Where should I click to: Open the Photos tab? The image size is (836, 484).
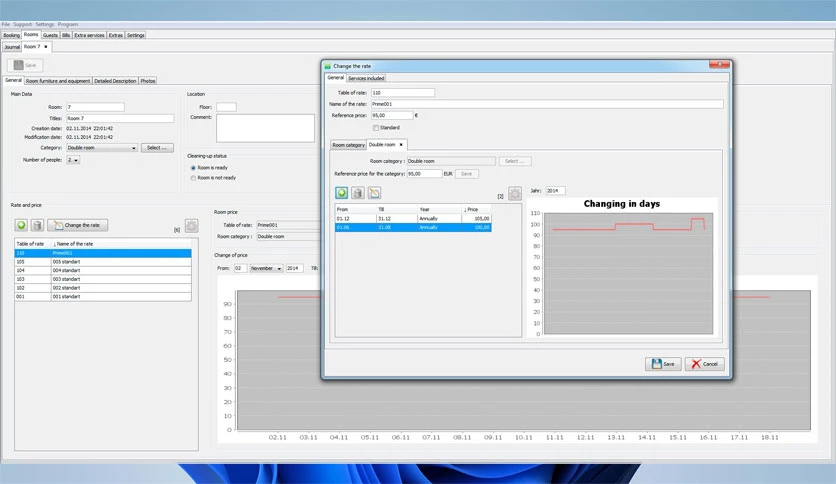tap(148, 81)
